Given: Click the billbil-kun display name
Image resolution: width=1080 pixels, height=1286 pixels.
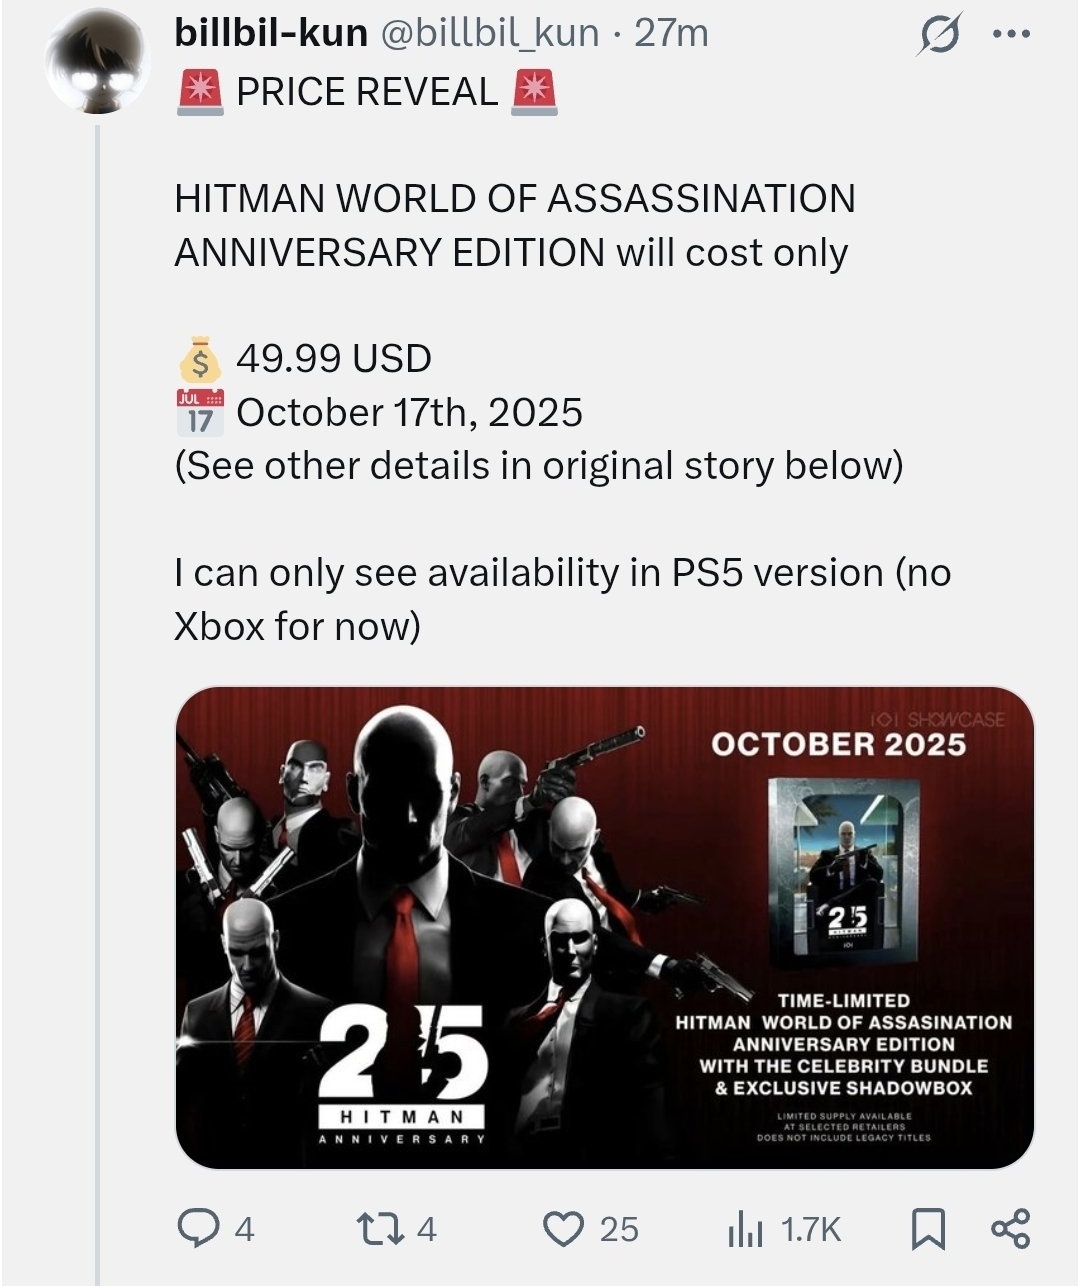Looking at the screenshot, I should click(271, 33).
